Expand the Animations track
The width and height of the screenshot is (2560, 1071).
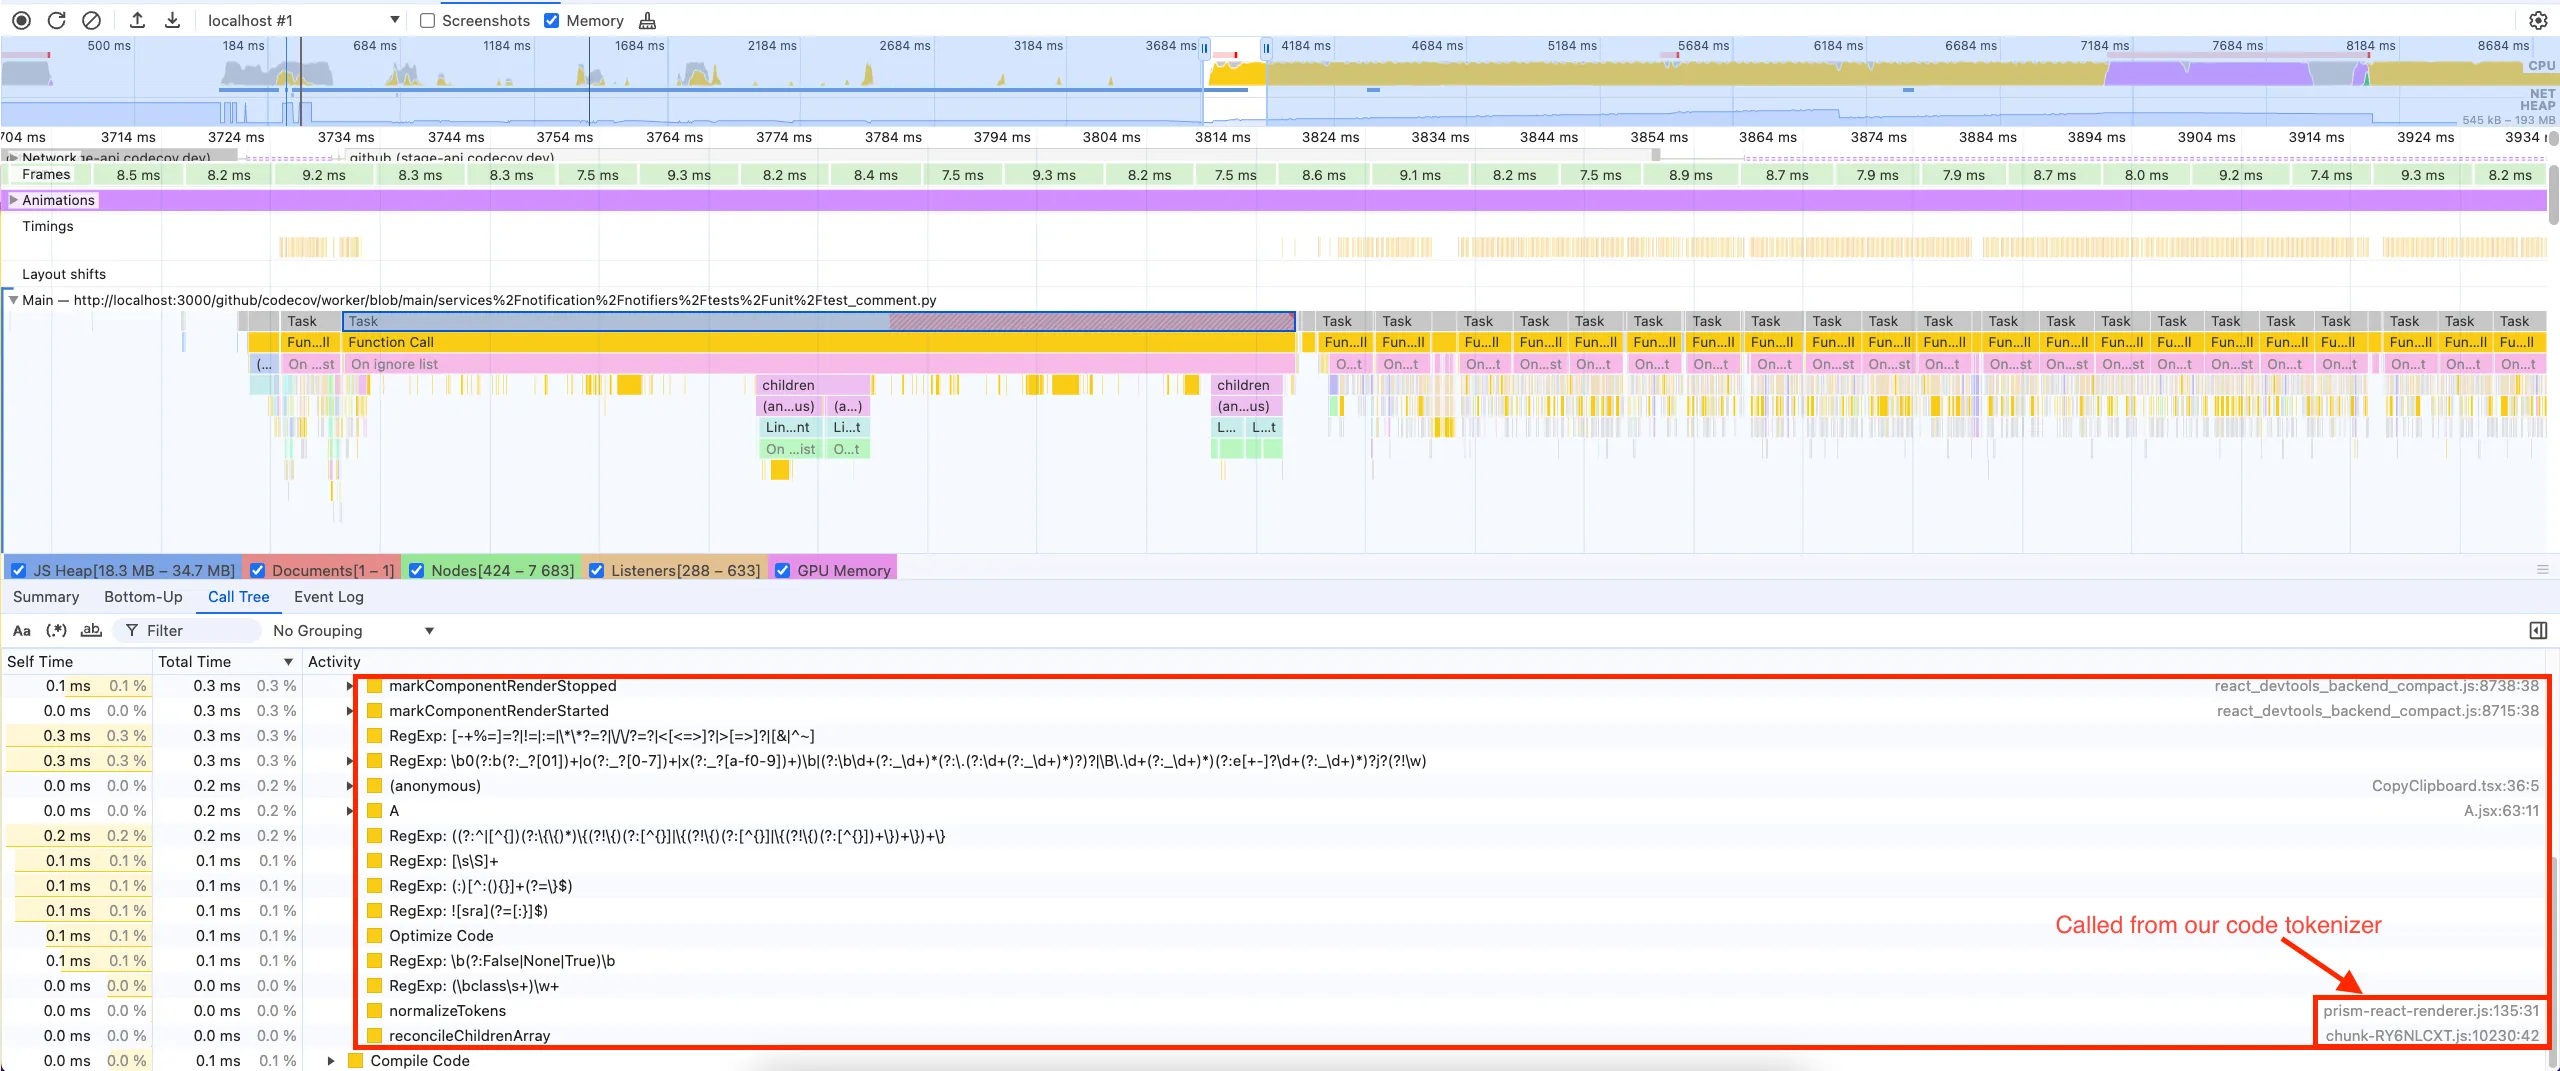13,200
